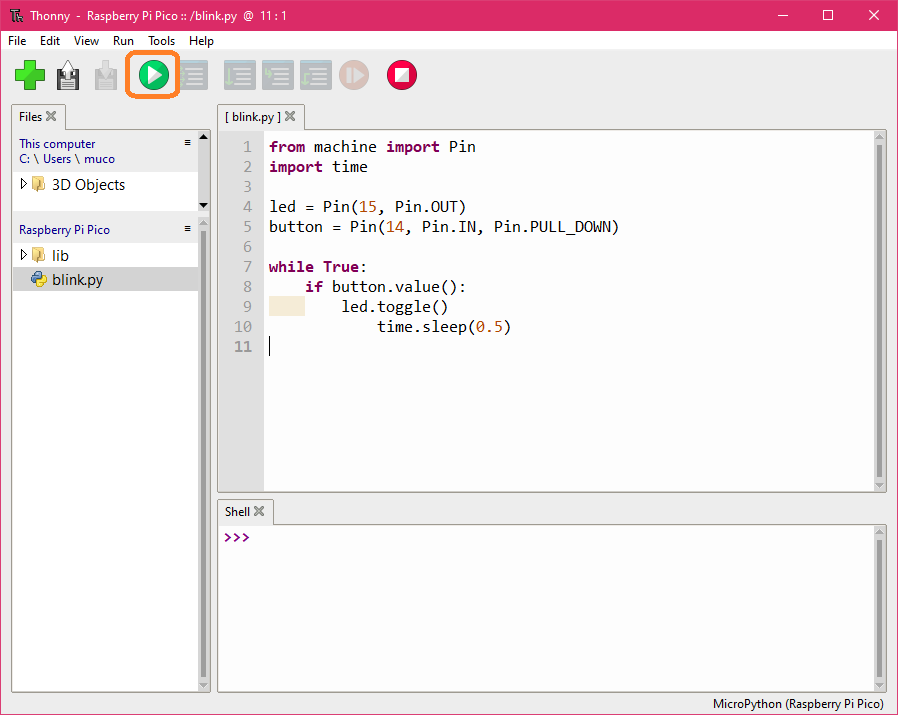
Task: Minimize the Thonny window
Action: coord(783,15)
